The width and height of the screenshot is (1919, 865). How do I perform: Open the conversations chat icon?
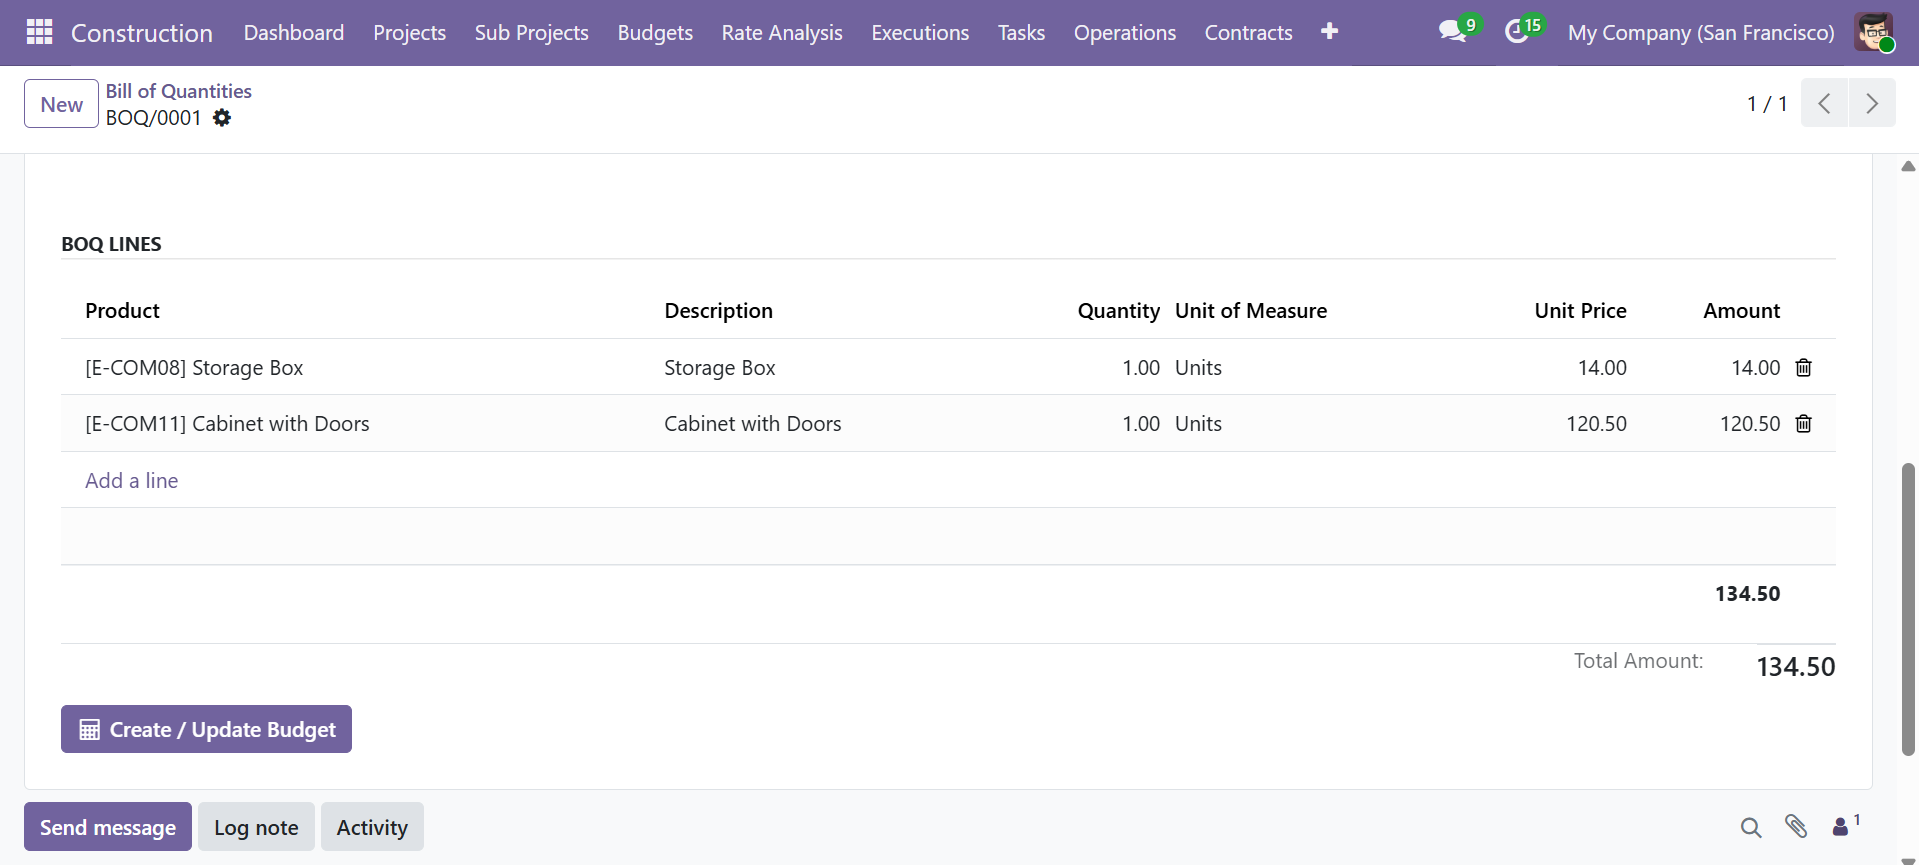(1453, 32)
